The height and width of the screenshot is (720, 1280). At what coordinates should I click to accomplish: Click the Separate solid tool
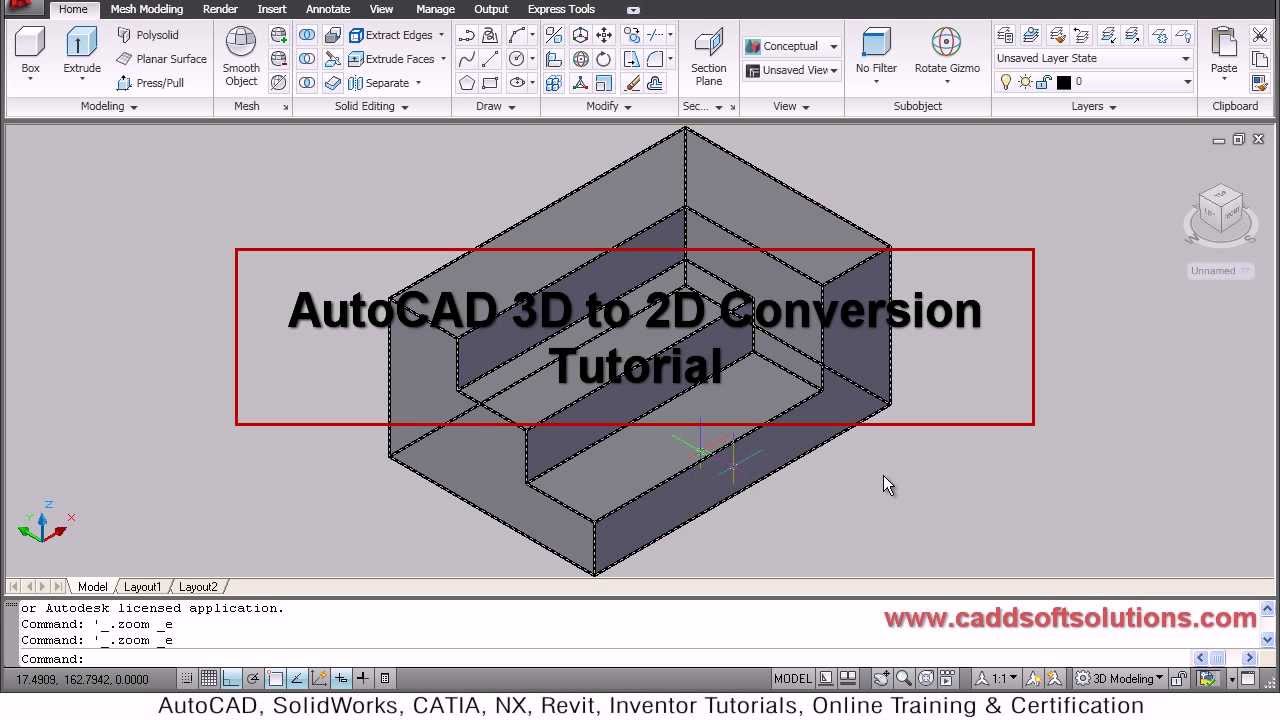(379, 83)
